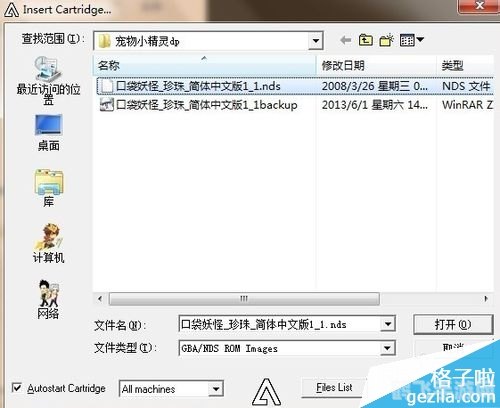Open Recent Places (最近访问的位置) in sidebar
The width and height of the screenshot is (500, 408).
[x=48, y=80]
